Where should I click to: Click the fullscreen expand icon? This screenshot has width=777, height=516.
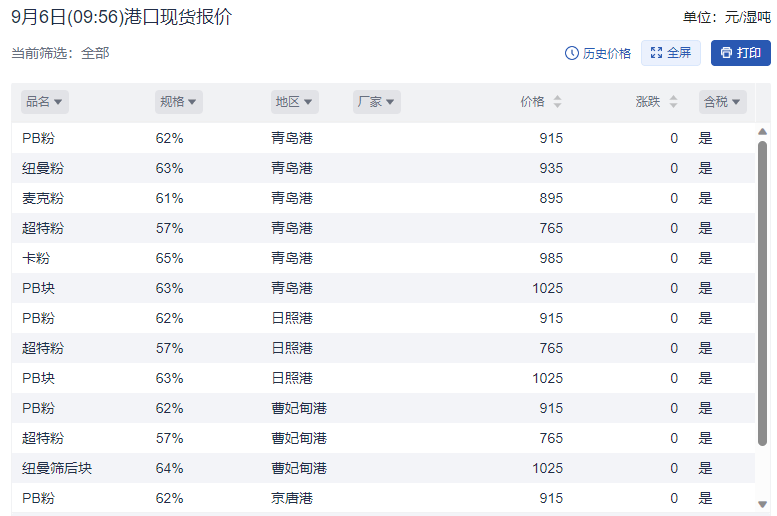click(656, 53)
